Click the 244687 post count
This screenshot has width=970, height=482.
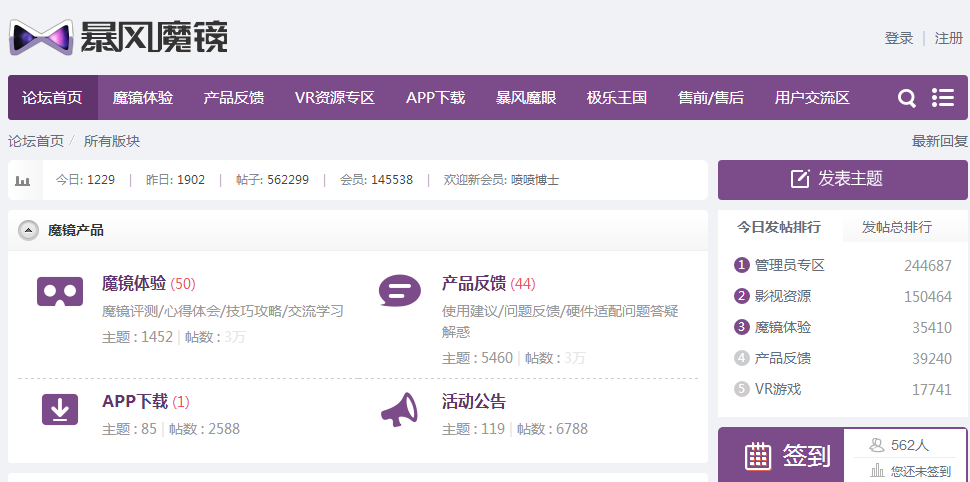[x=928, y=266]
